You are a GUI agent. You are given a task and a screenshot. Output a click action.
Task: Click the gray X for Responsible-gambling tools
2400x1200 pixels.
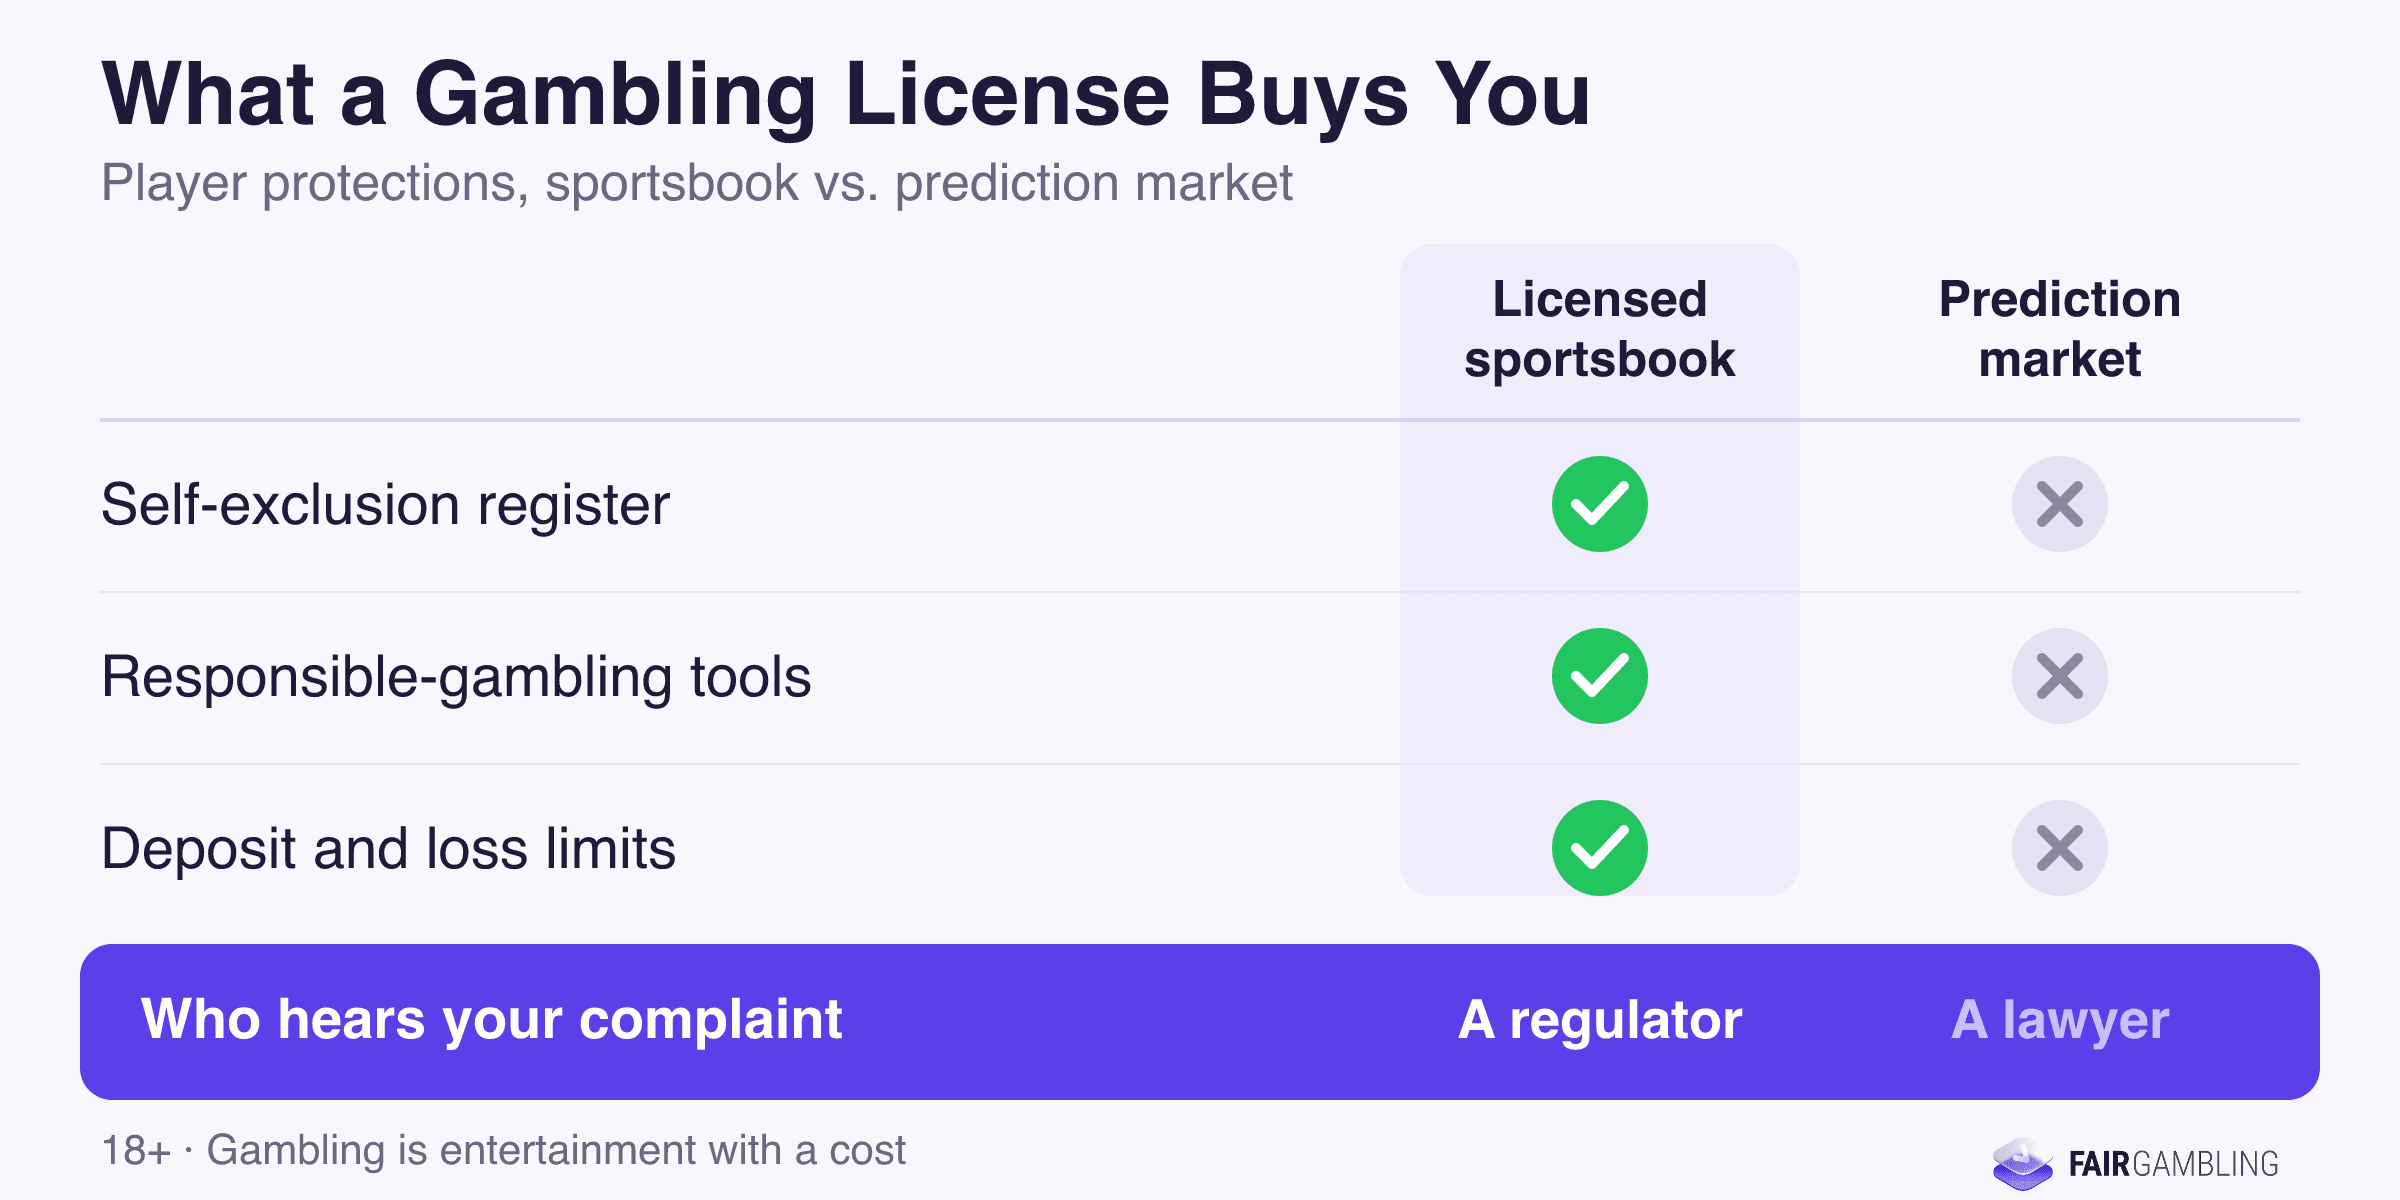2060,676
